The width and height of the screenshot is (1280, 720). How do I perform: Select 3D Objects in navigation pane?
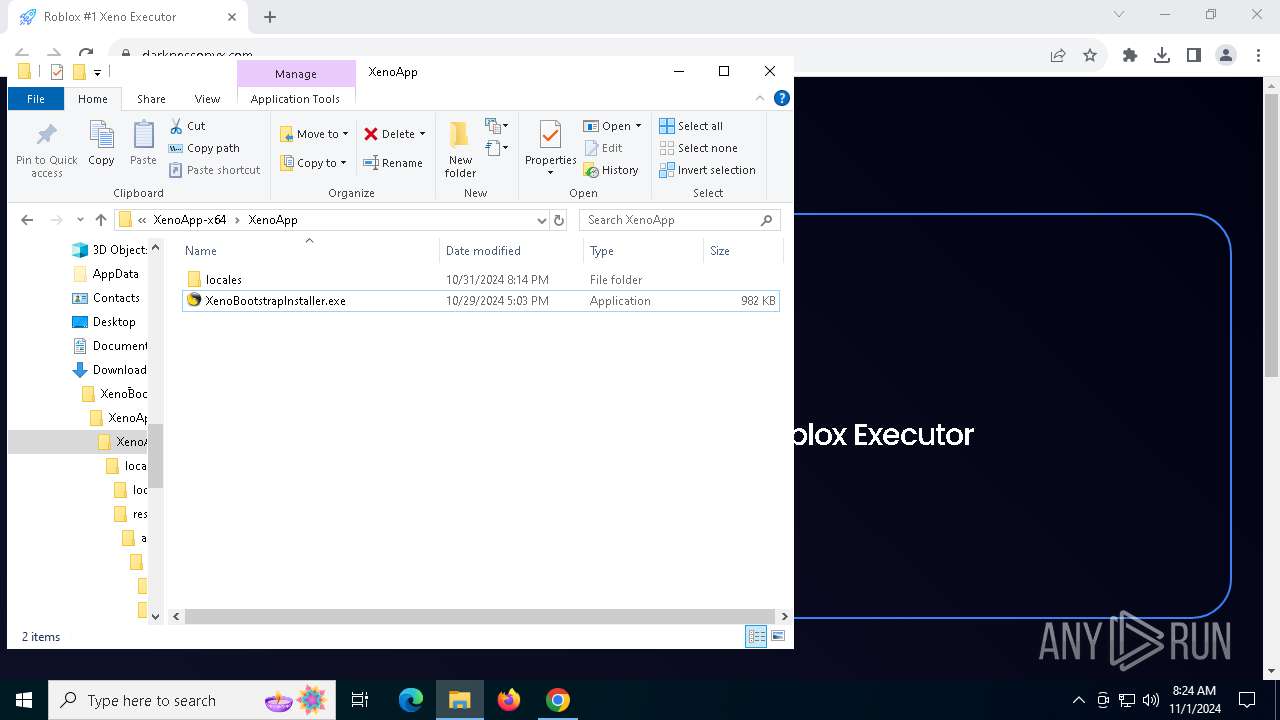109,250
